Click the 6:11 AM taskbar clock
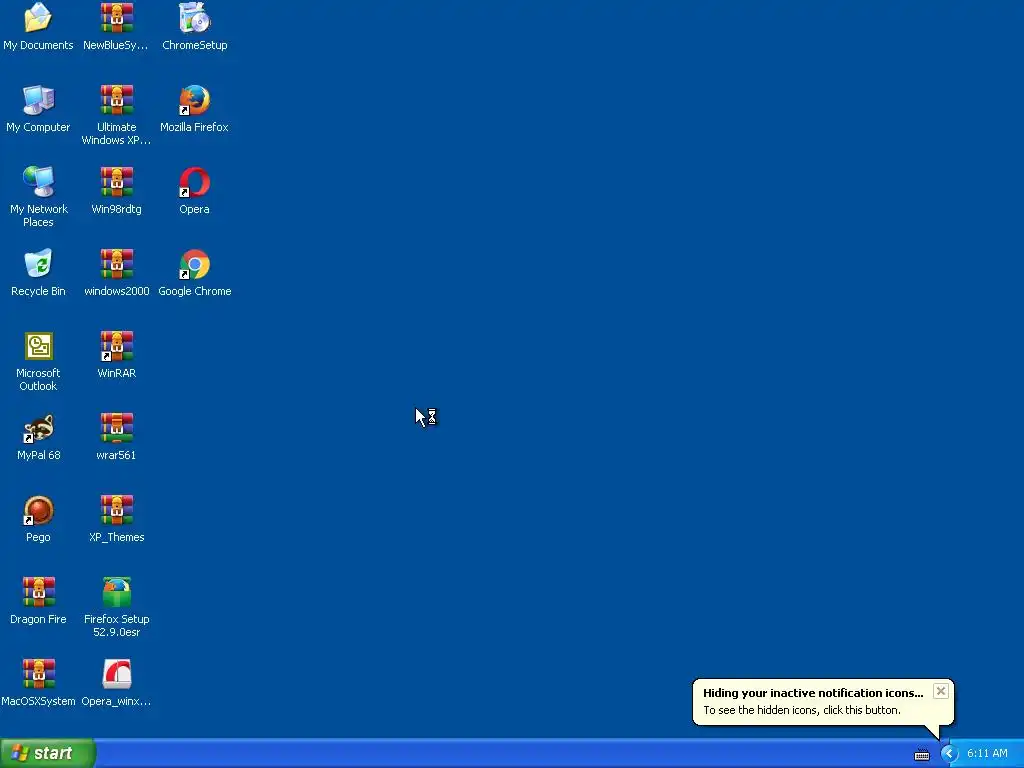 pos(987,754)
